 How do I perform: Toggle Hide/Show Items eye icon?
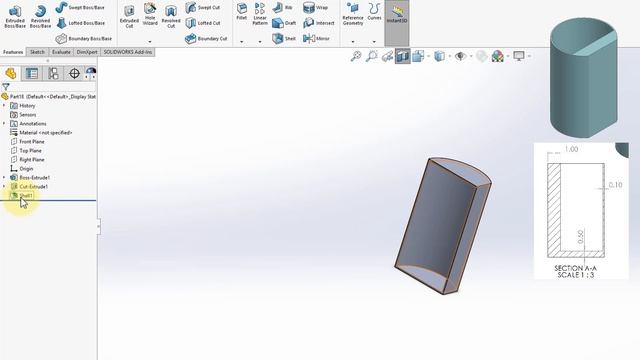pyautogui.click(x=460, y=56)
